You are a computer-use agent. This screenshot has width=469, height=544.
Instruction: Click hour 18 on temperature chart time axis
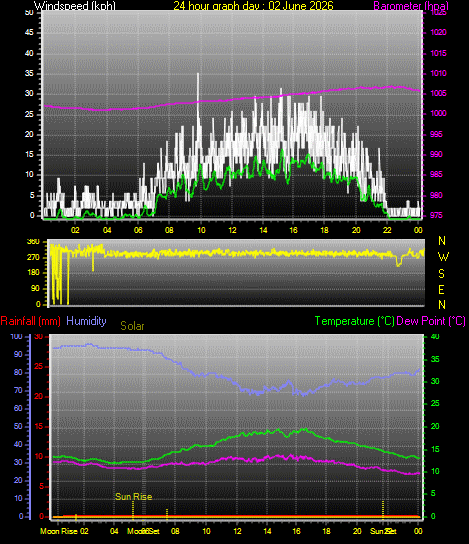(326, 531)
